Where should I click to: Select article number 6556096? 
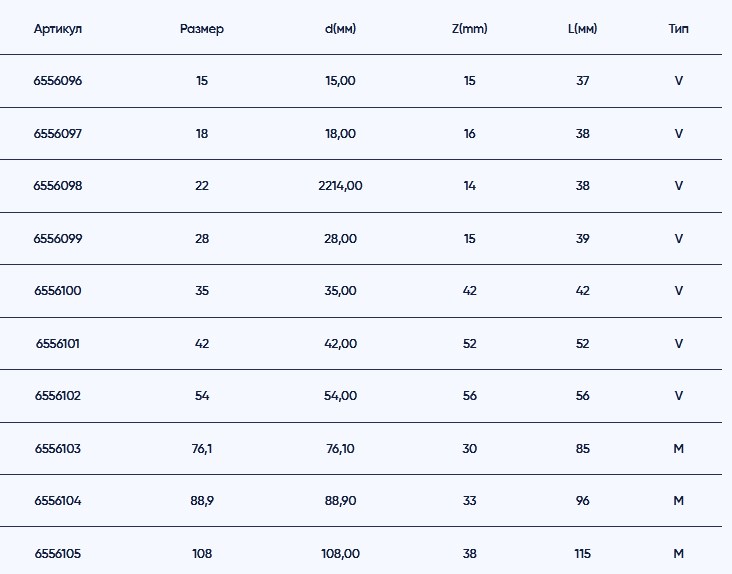pos(58,81)
